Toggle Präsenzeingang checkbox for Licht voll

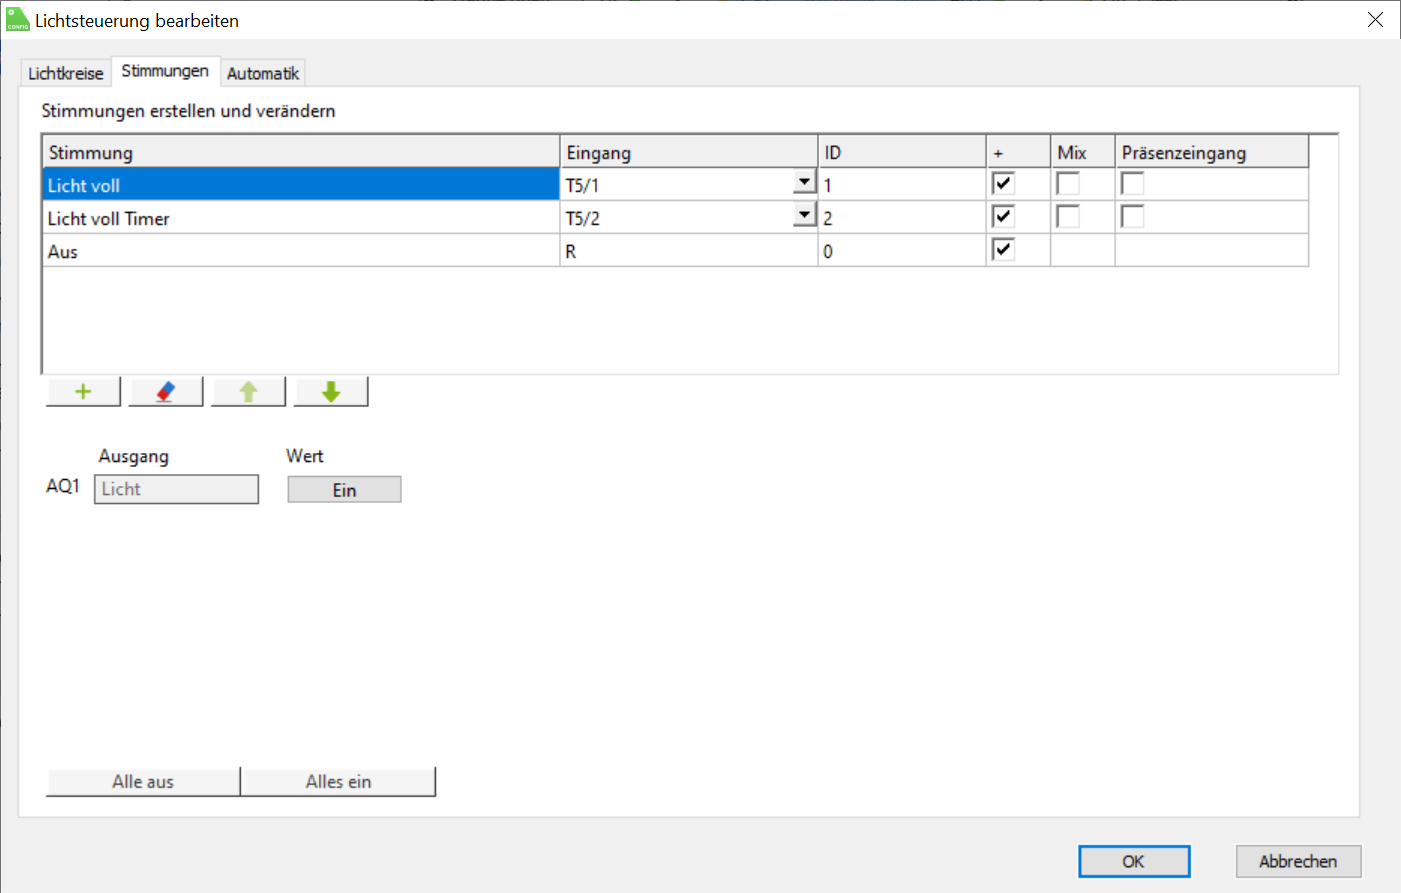(x=1132, y=184)
